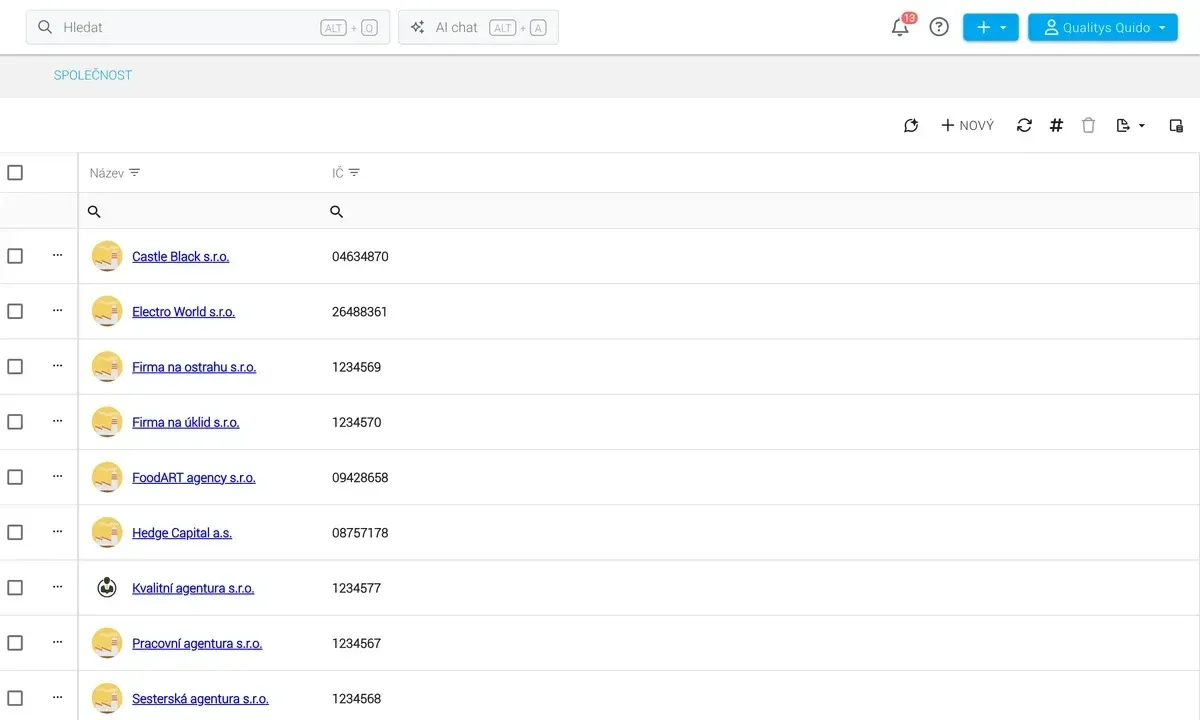Sort by the Název column header

point(107,173)
